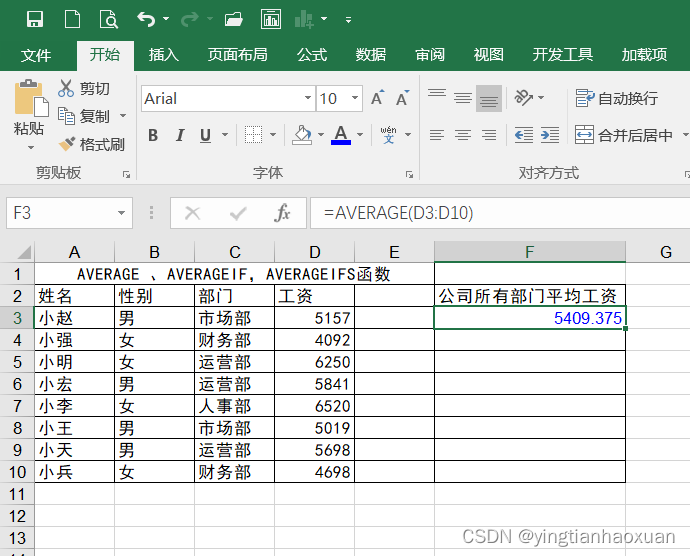Select cell containing 5409.375

coord(530,318)
